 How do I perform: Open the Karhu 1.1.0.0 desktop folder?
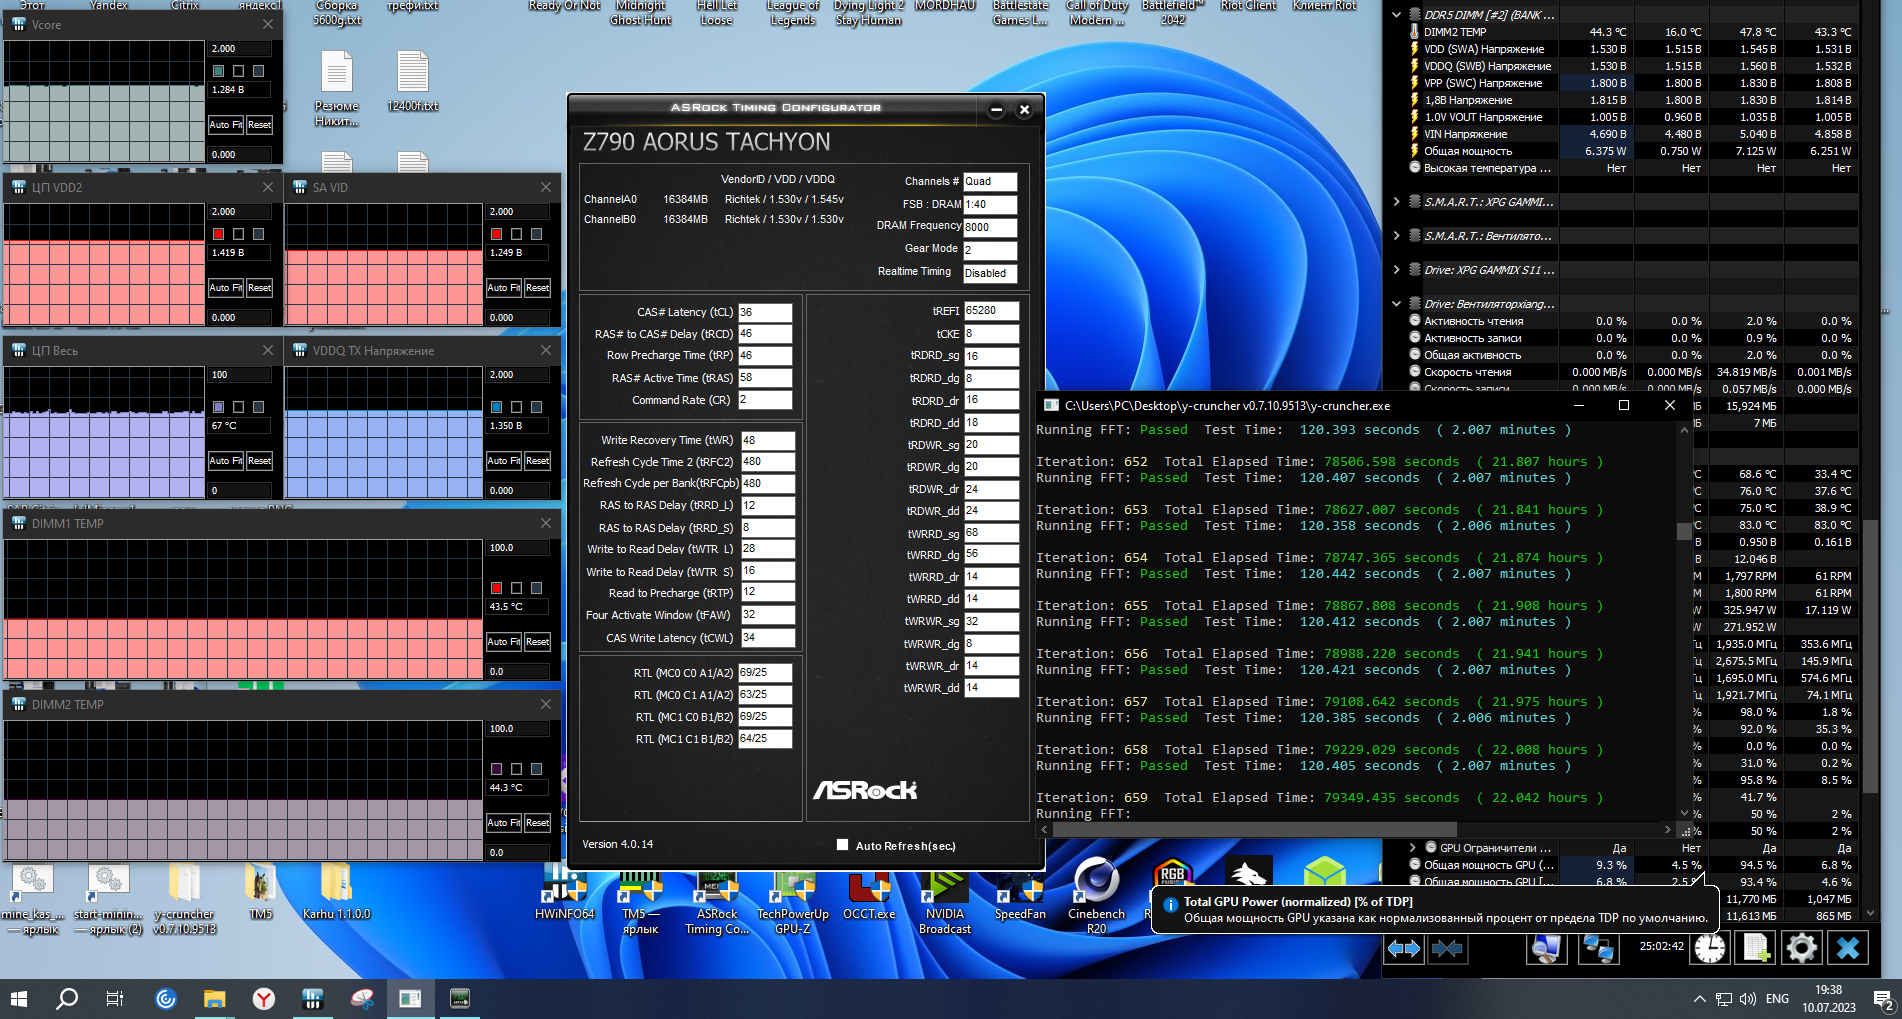336,891
